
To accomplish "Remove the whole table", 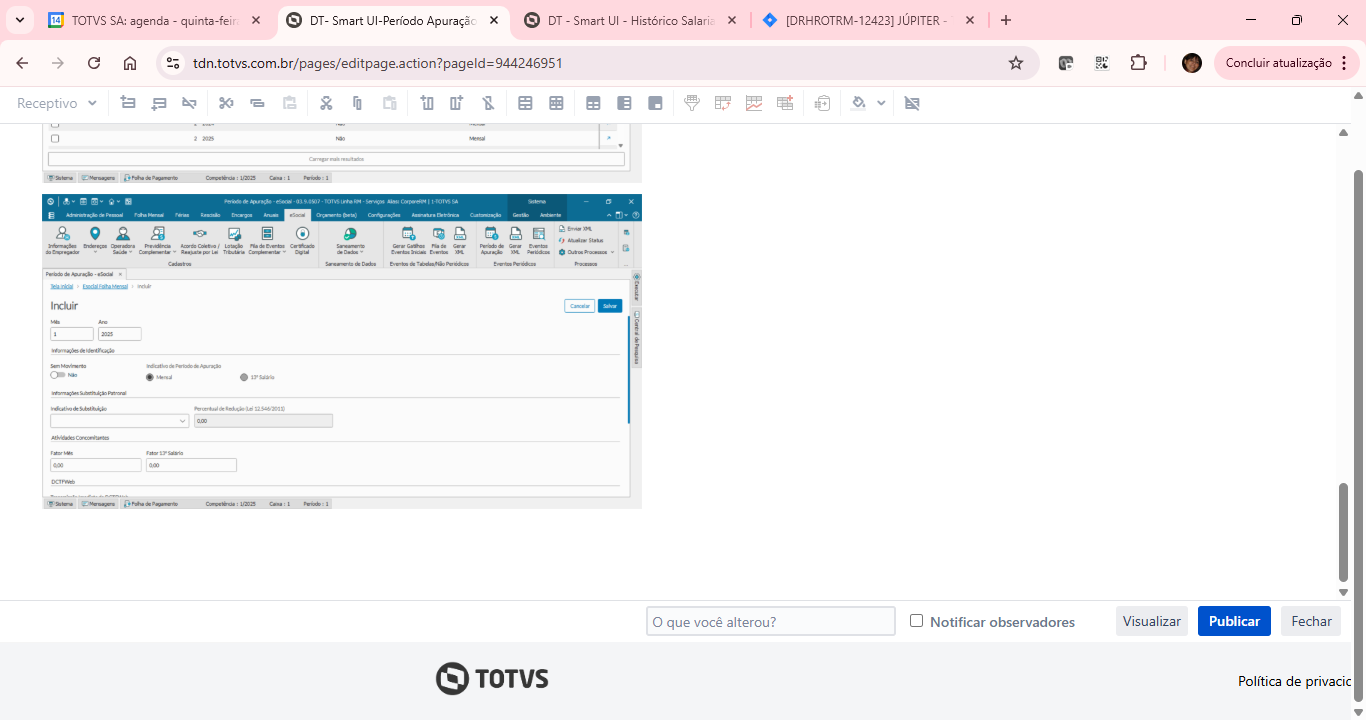I will (912, 103).
